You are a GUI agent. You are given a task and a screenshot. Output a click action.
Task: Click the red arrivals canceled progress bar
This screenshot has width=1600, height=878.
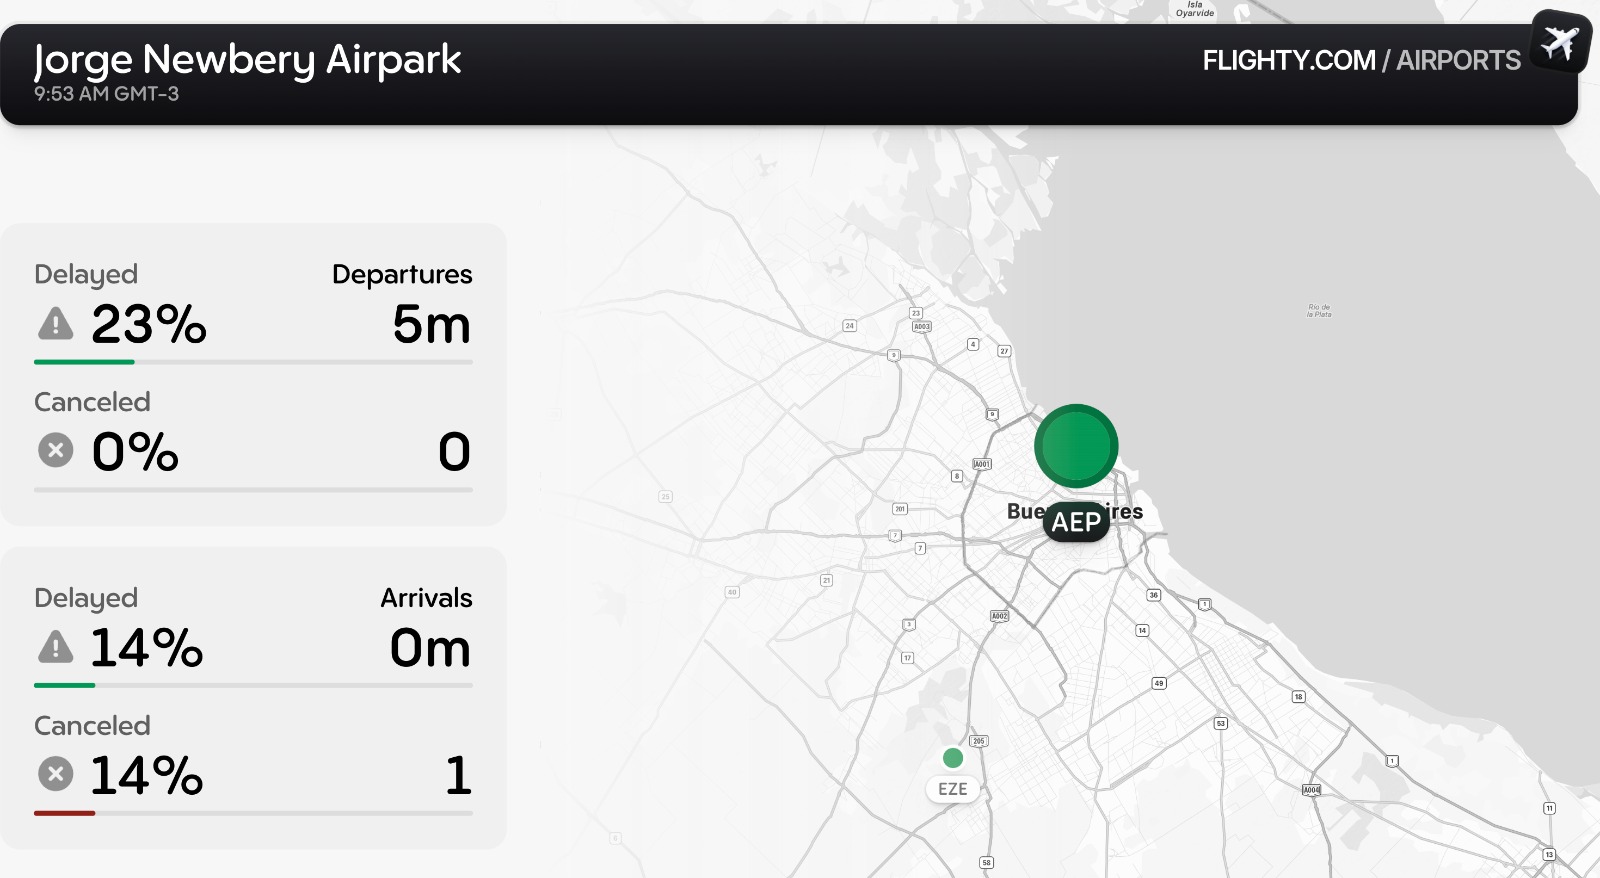point(64,813)
